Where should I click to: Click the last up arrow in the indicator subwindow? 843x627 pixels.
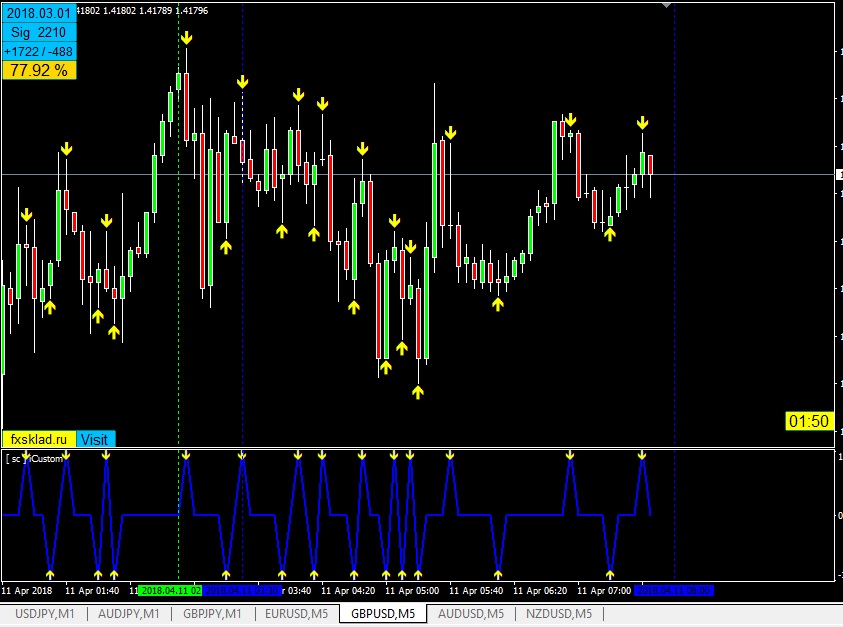pos(610,574)
